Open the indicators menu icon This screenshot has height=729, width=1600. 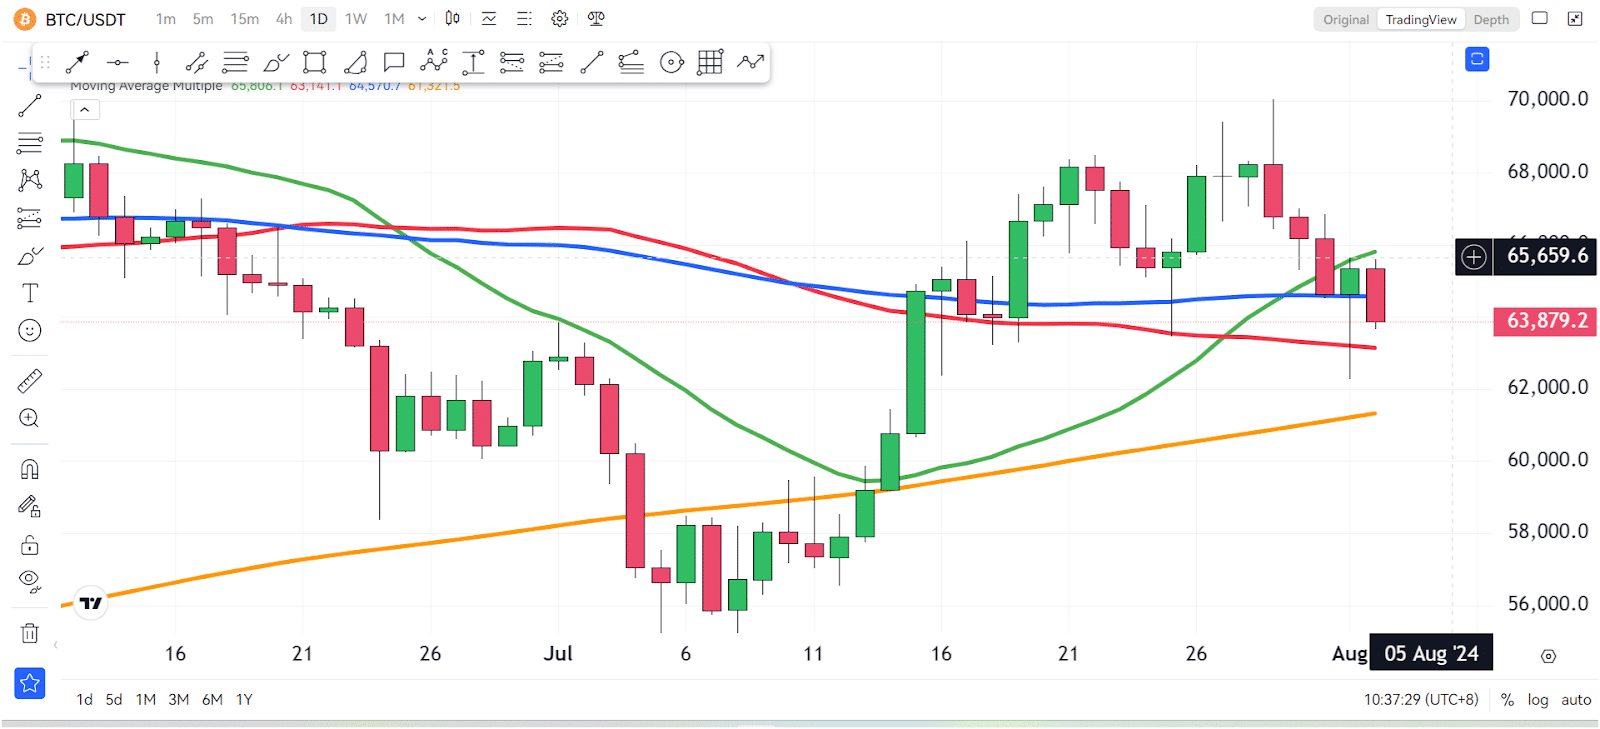[489, 18]
